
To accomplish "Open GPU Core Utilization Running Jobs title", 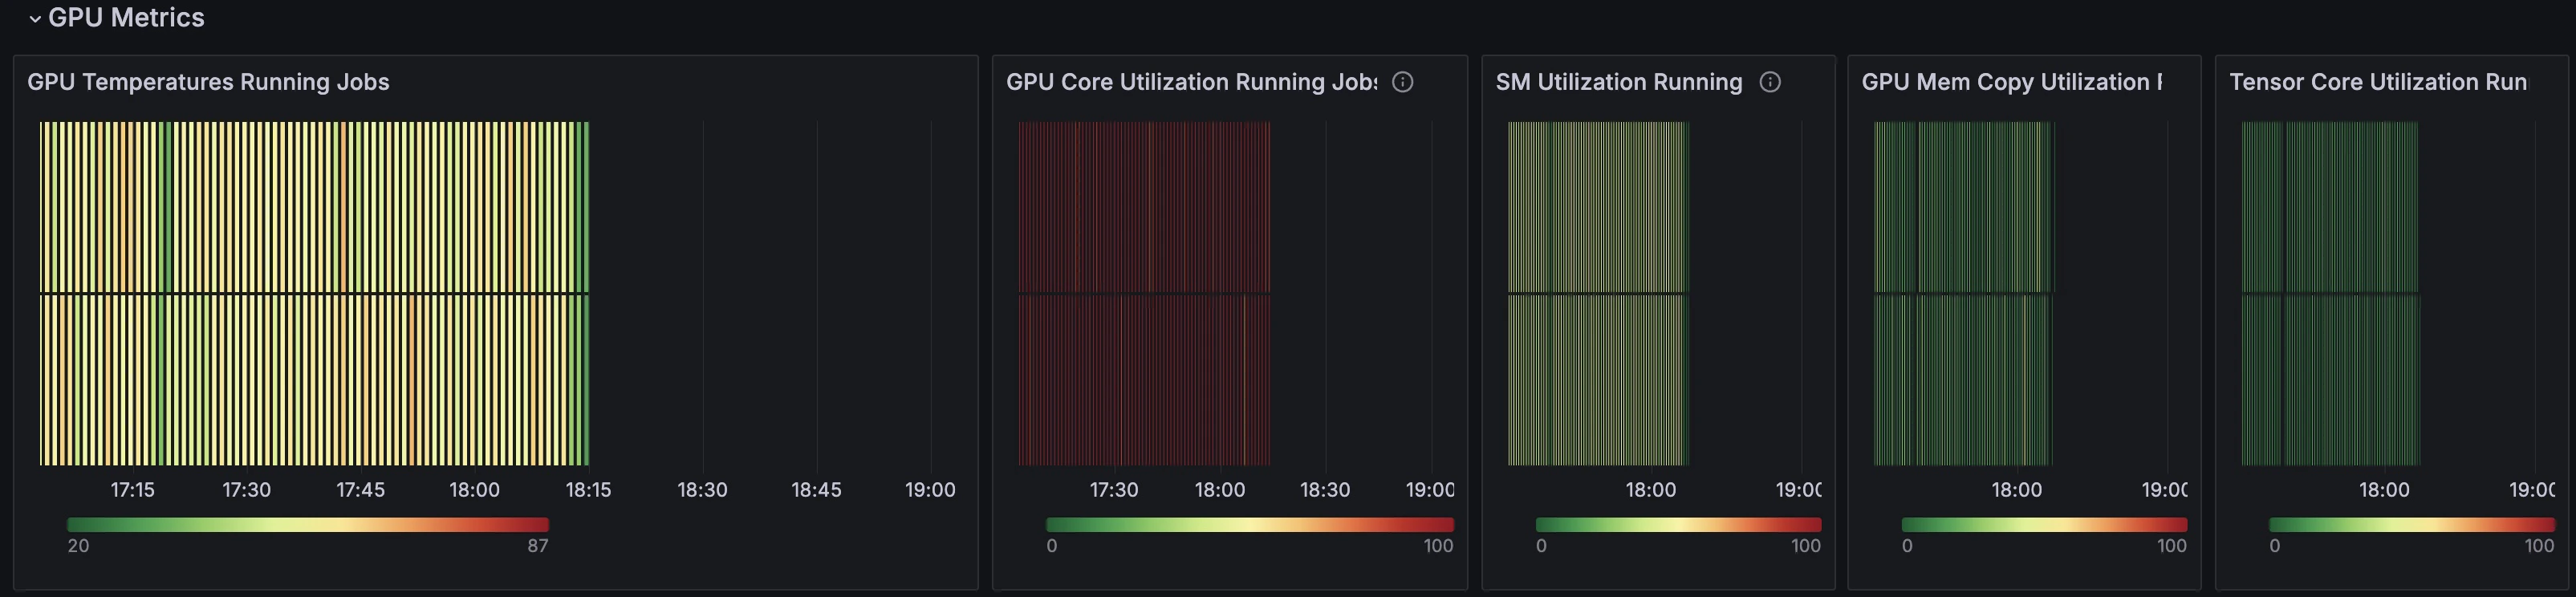I will click(x=1191, y=82).
